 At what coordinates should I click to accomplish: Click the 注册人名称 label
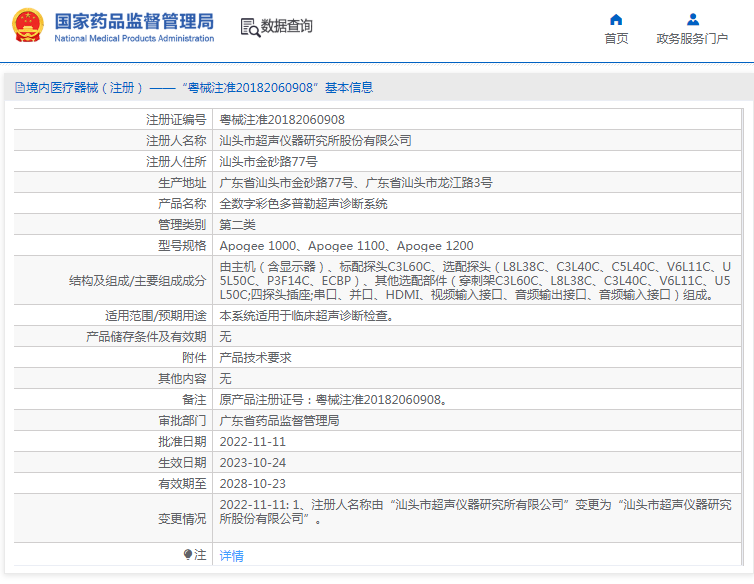[176, 140]
